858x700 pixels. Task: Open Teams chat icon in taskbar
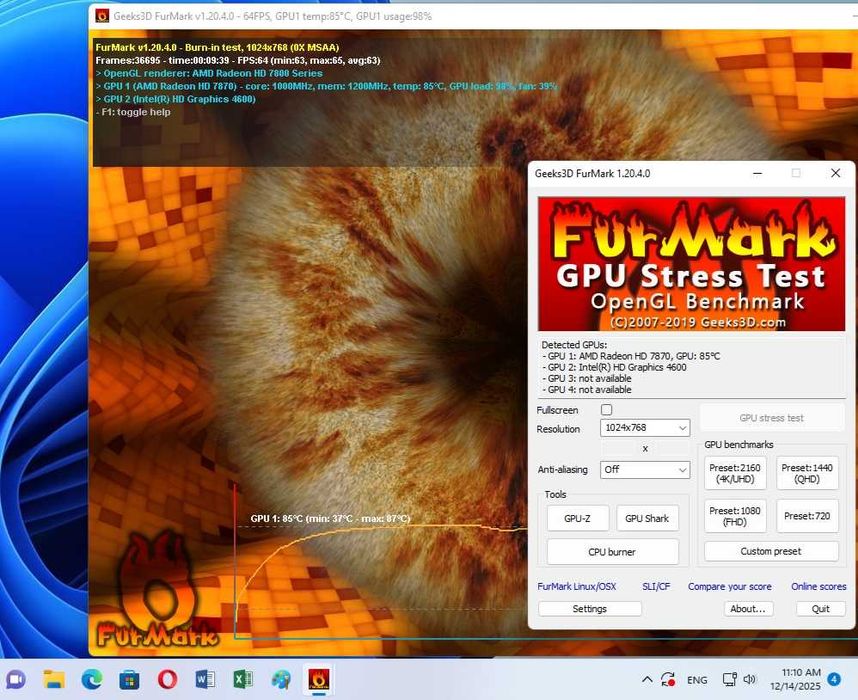(16, 680)
